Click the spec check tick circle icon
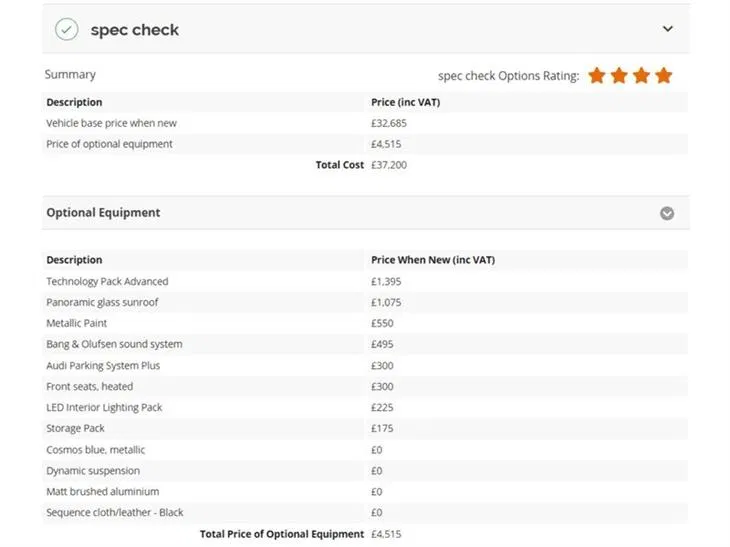Image resolution: width=730 pixels, height=547 pixels. pos(67,29)
